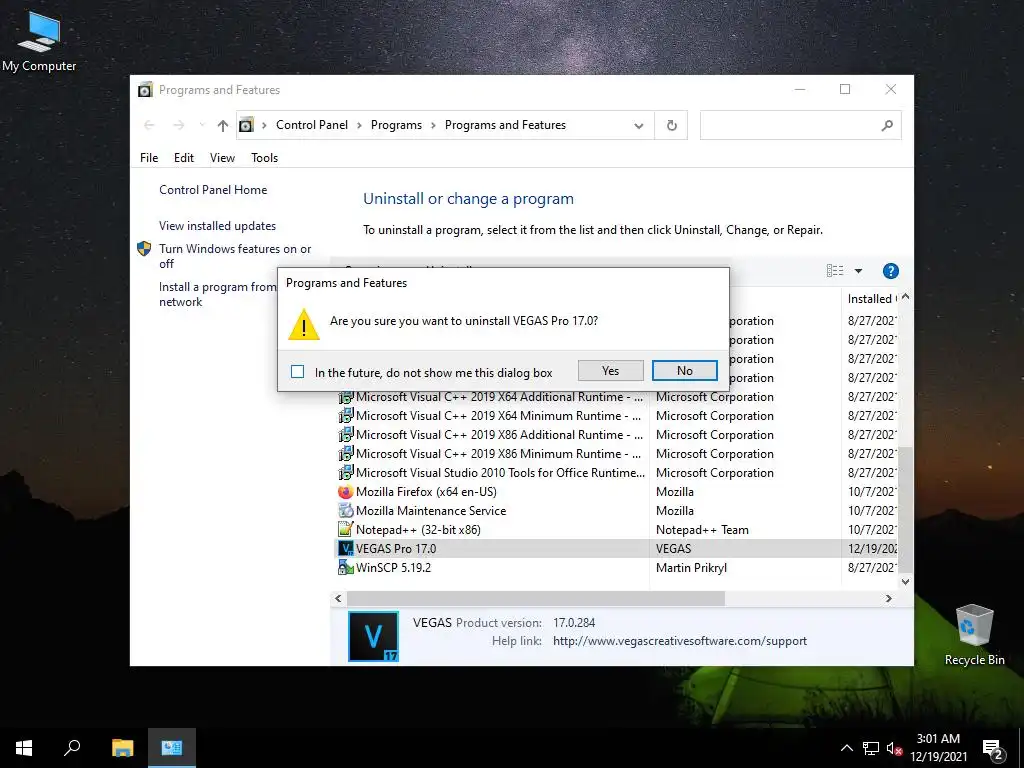Screen dimensions: 1024x768
Task: Open Recycle Bin desktop icon
Action: point(974,635)
